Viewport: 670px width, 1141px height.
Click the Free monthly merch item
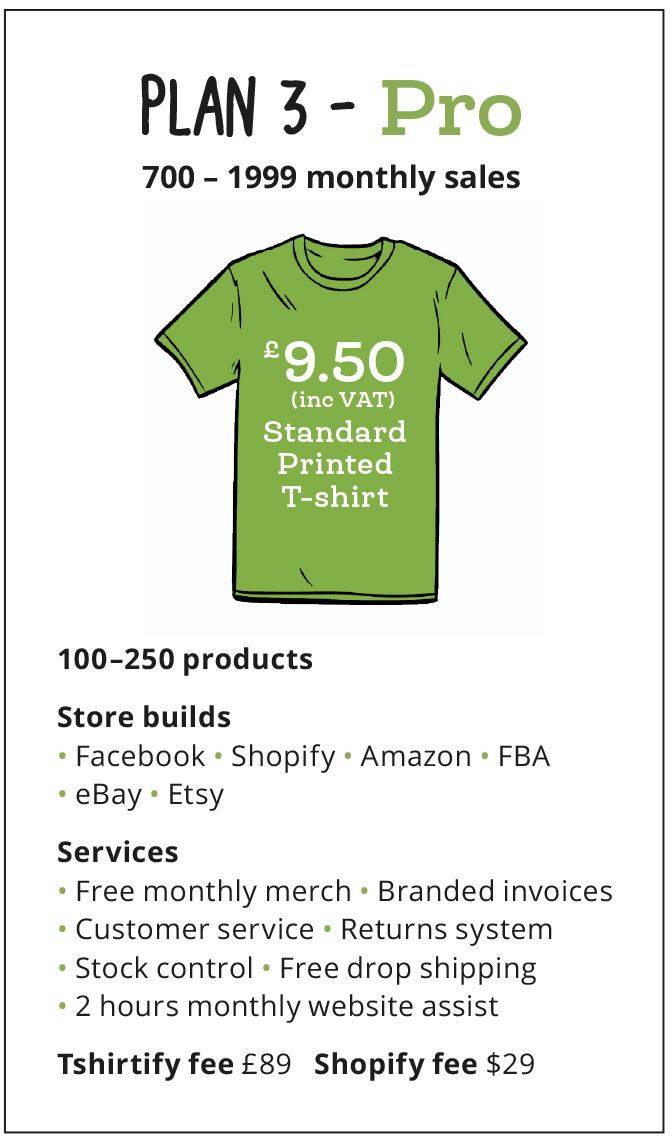click(213, 891)
